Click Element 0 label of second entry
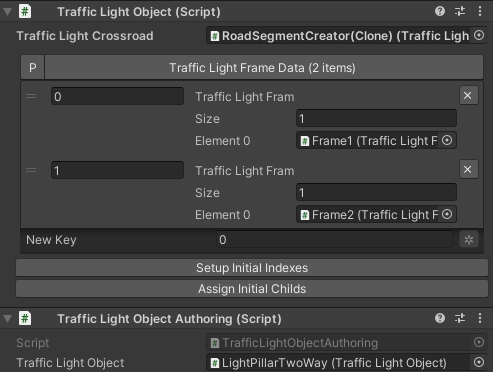Screen dimensions: 493x372 click(x=222, y=215)
